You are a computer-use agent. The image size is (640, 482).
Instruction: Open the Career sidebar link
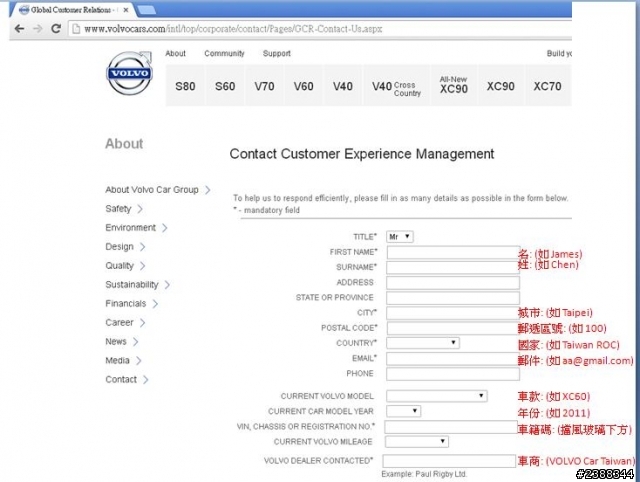point(120,323)
